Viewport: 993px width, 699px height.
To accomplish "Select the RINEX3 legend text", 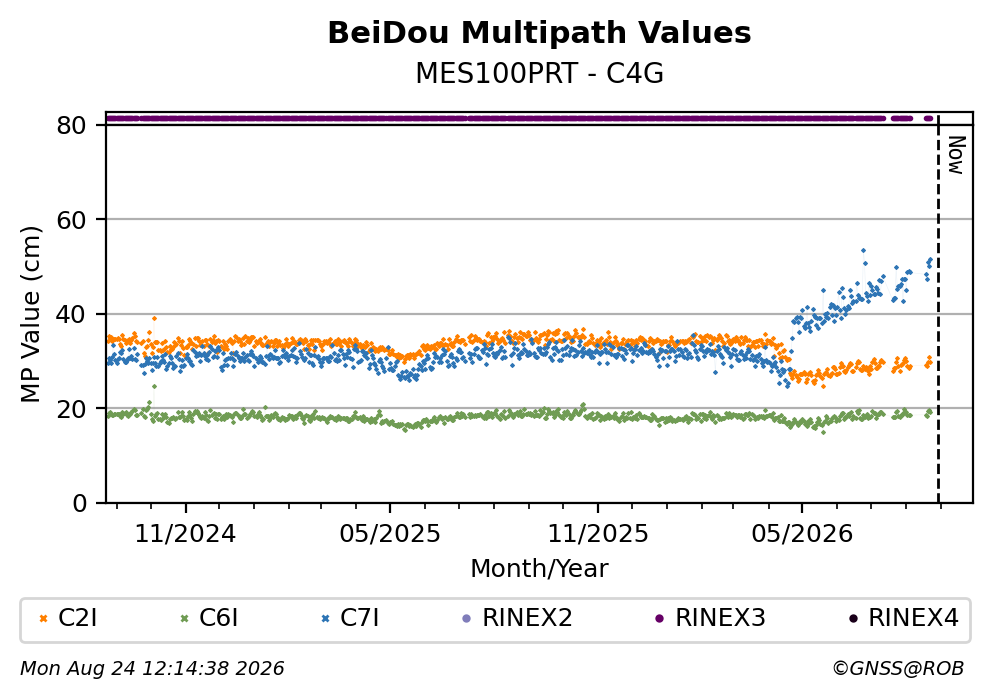I will 721,618.
